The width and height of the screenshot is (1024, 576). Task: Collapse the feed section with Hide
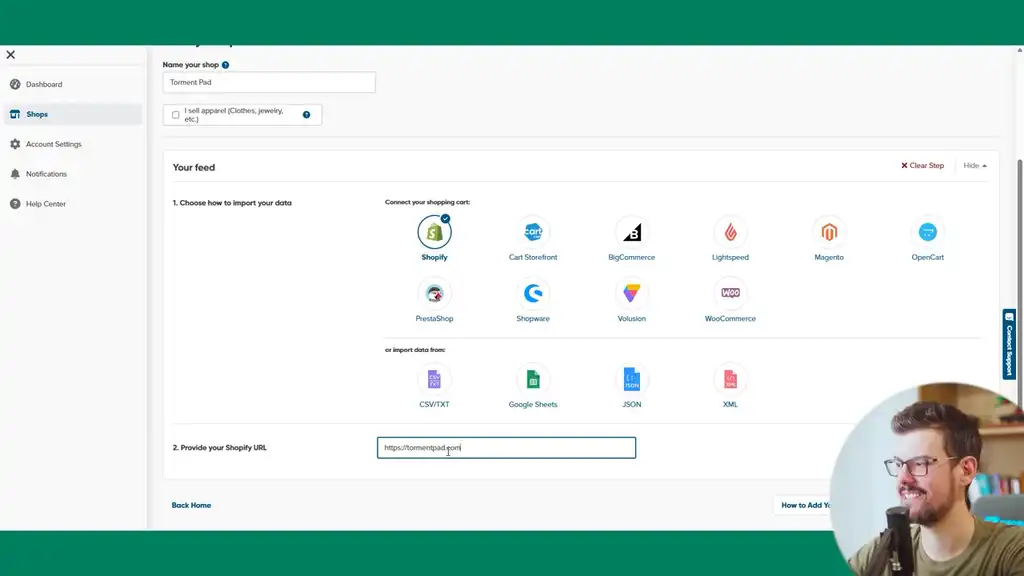pos(974,166)
